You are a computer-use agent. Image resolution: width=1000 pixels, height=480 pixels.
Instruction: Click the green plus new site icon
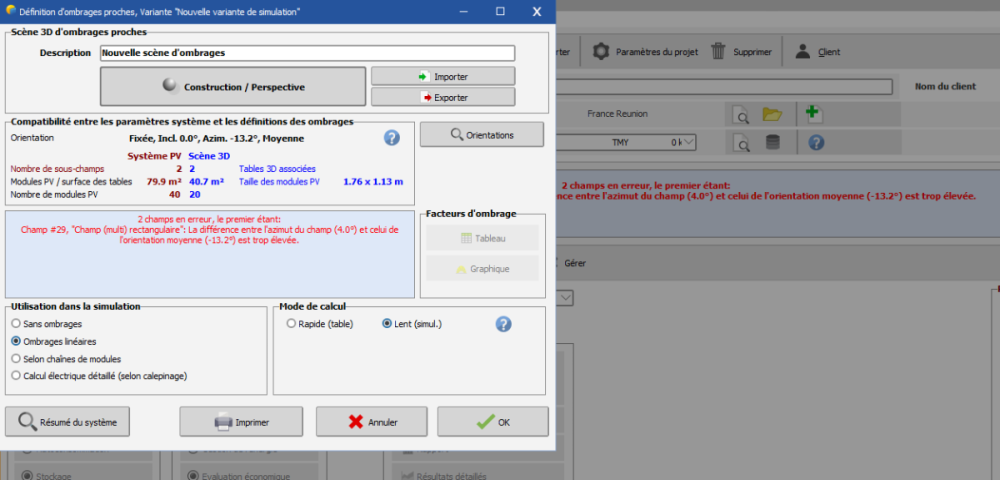click(814, 114)
